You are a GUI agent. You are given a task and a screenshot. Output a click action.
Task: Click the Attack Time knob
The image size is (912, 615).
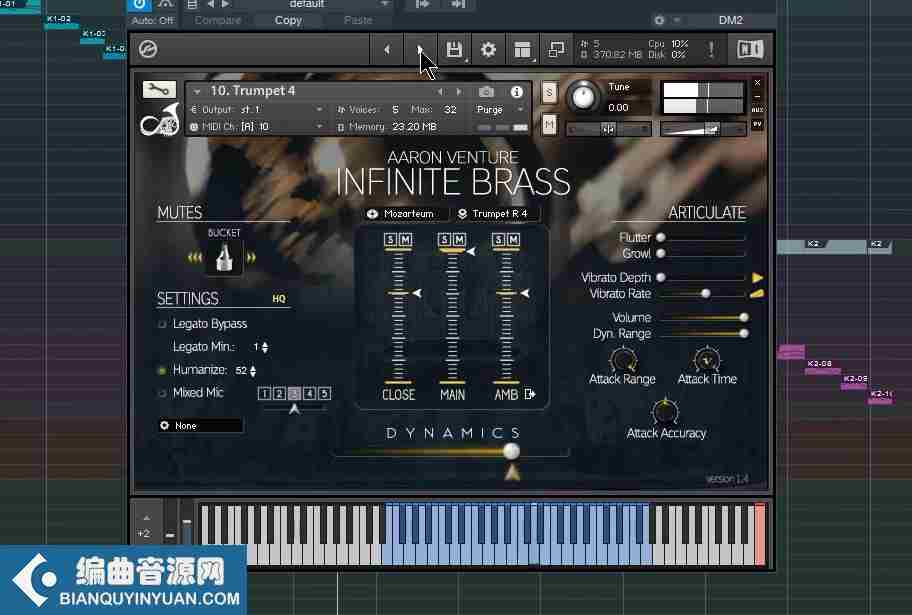click(707, 360)
